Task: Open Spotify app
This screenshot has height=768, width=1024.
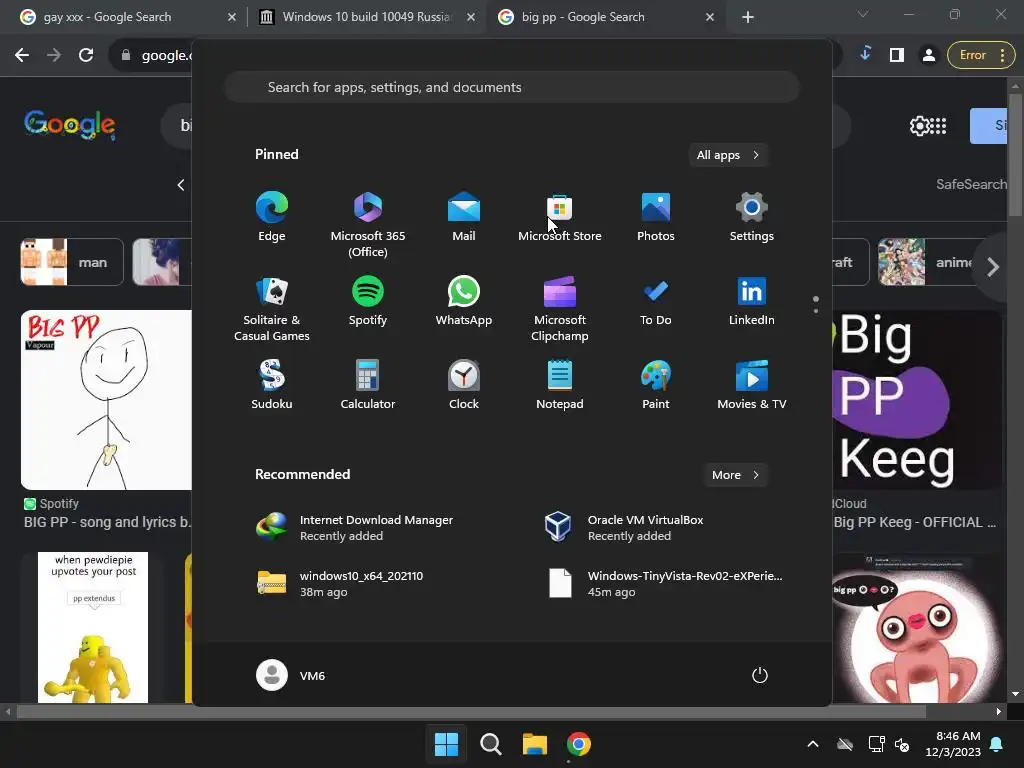Action: [368, 301]
